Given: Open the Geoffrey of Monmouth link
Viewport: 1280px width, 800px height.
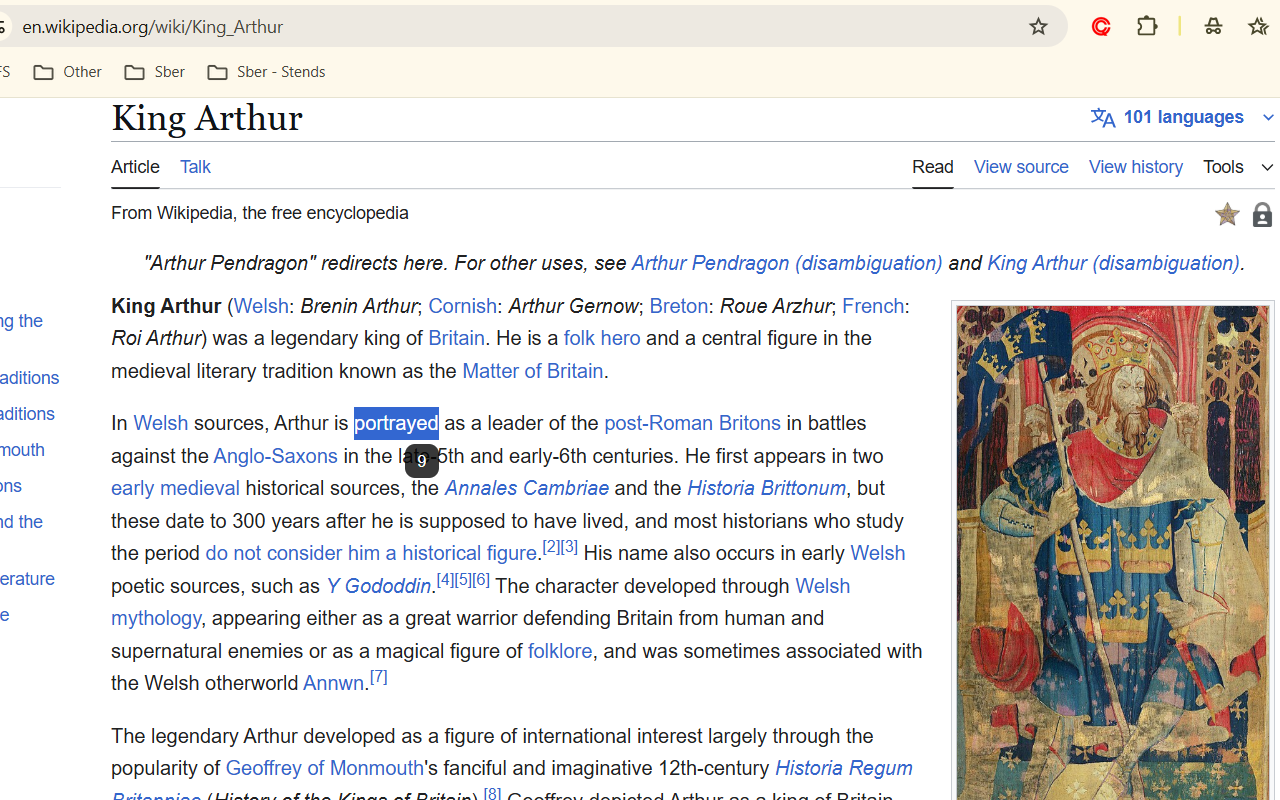Looking at the screenshot, I should 324,768.
